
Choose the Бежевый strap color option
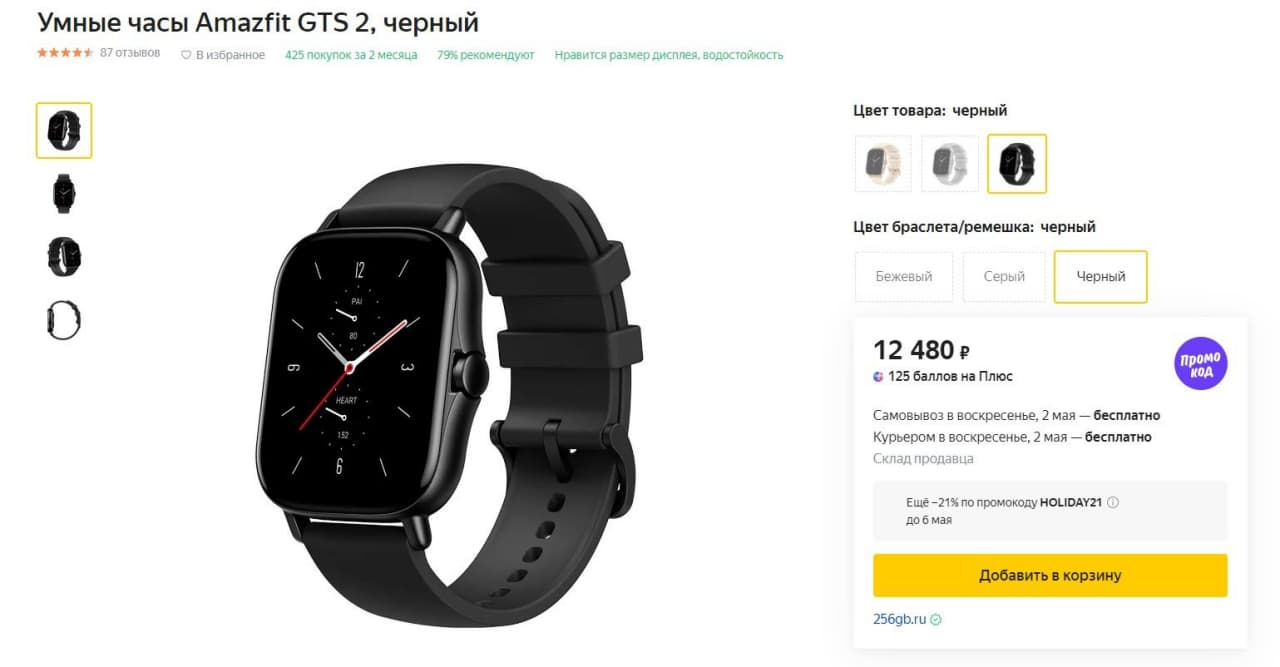tap(904, 276)
